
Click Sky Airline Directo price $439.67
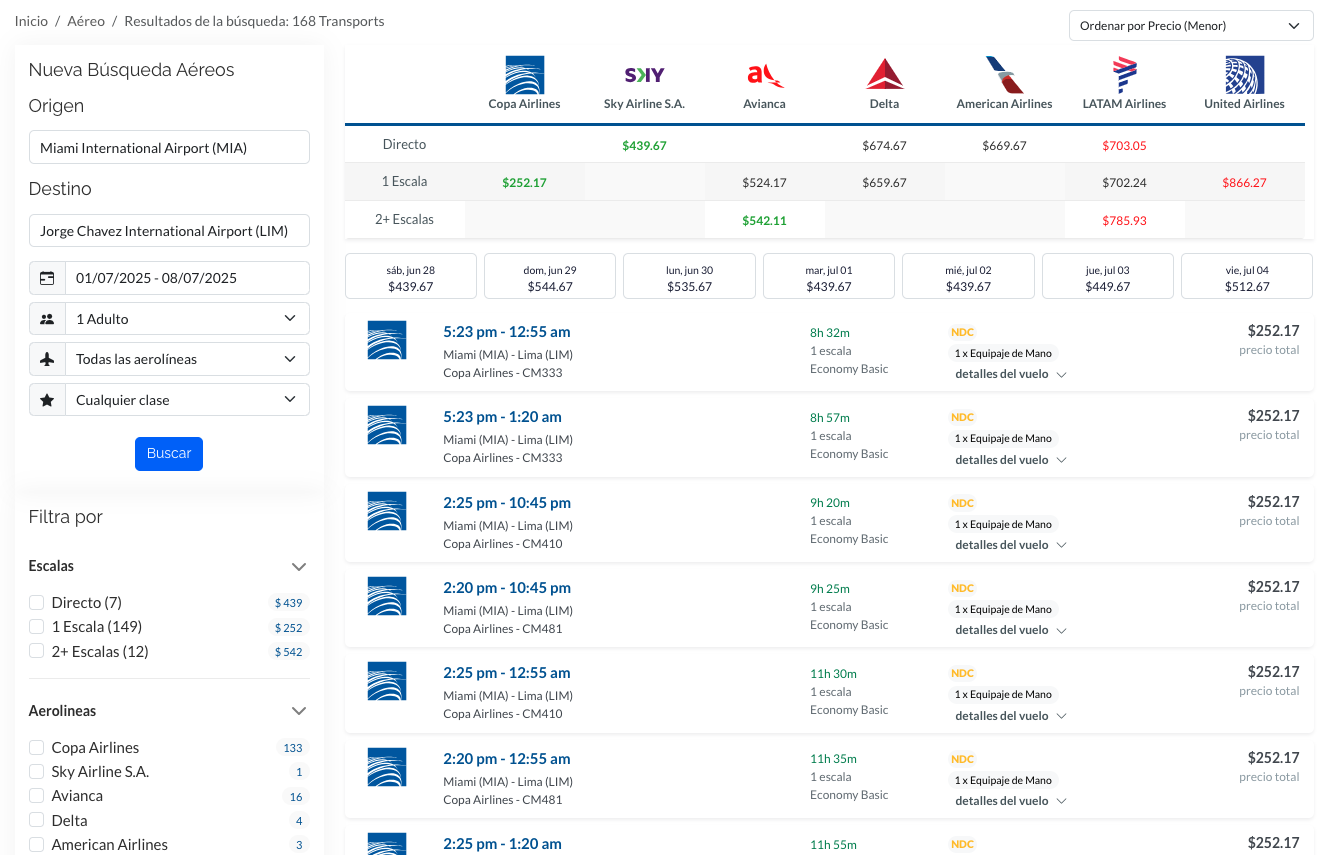(x=644, y=145)
